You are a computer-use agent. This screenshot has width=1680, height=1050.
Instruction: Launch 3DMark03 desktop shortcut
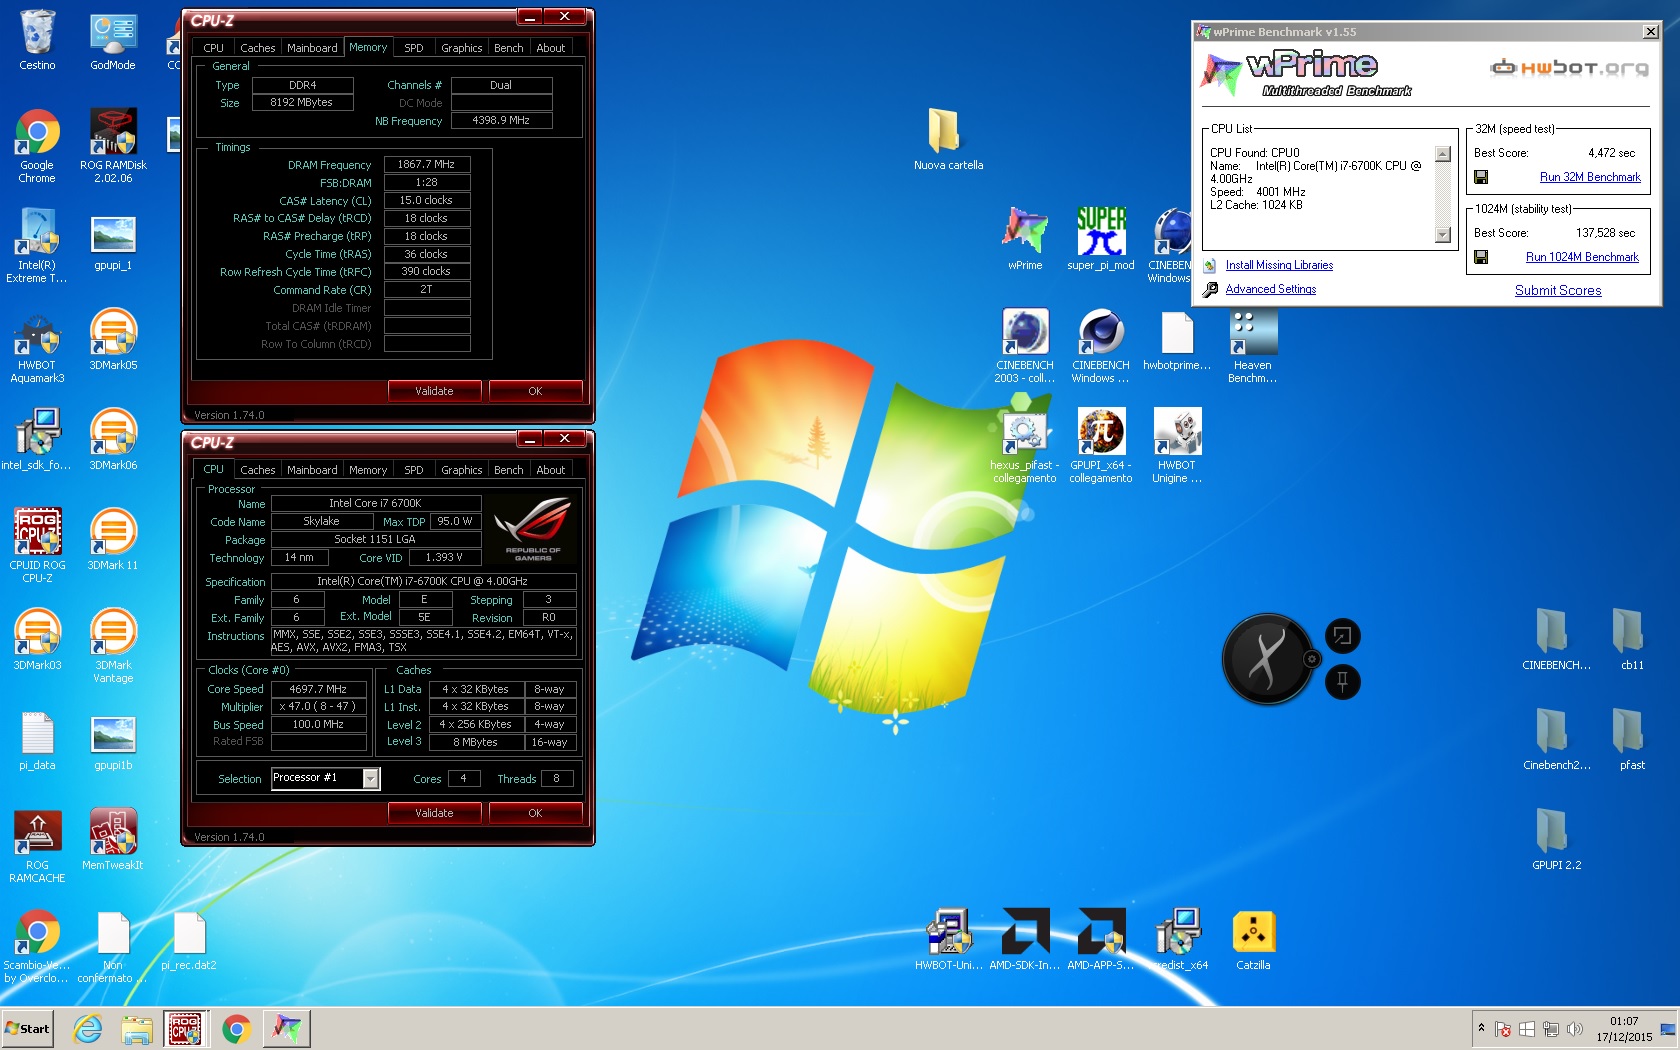pyautogui.click(x=37, y=640)
